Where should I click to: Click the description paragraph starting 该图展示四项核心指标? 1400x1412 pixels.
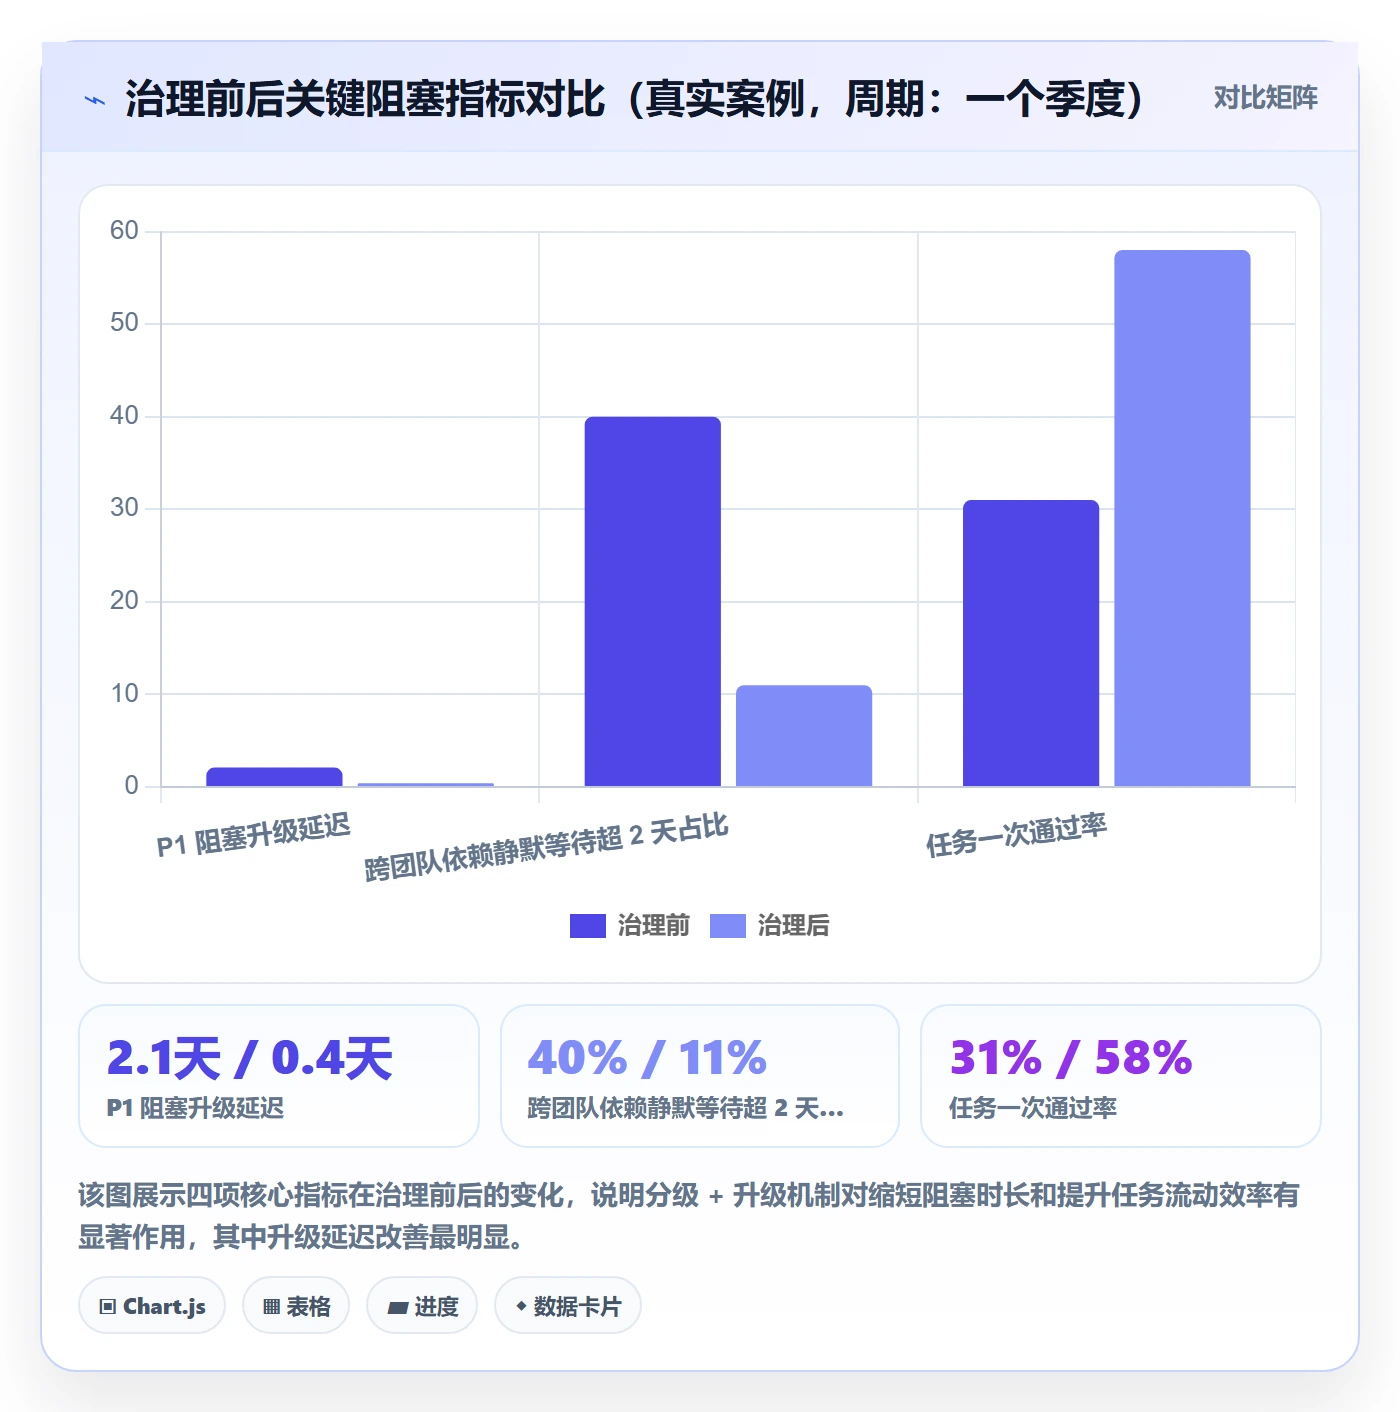(x=689, y=1216)
